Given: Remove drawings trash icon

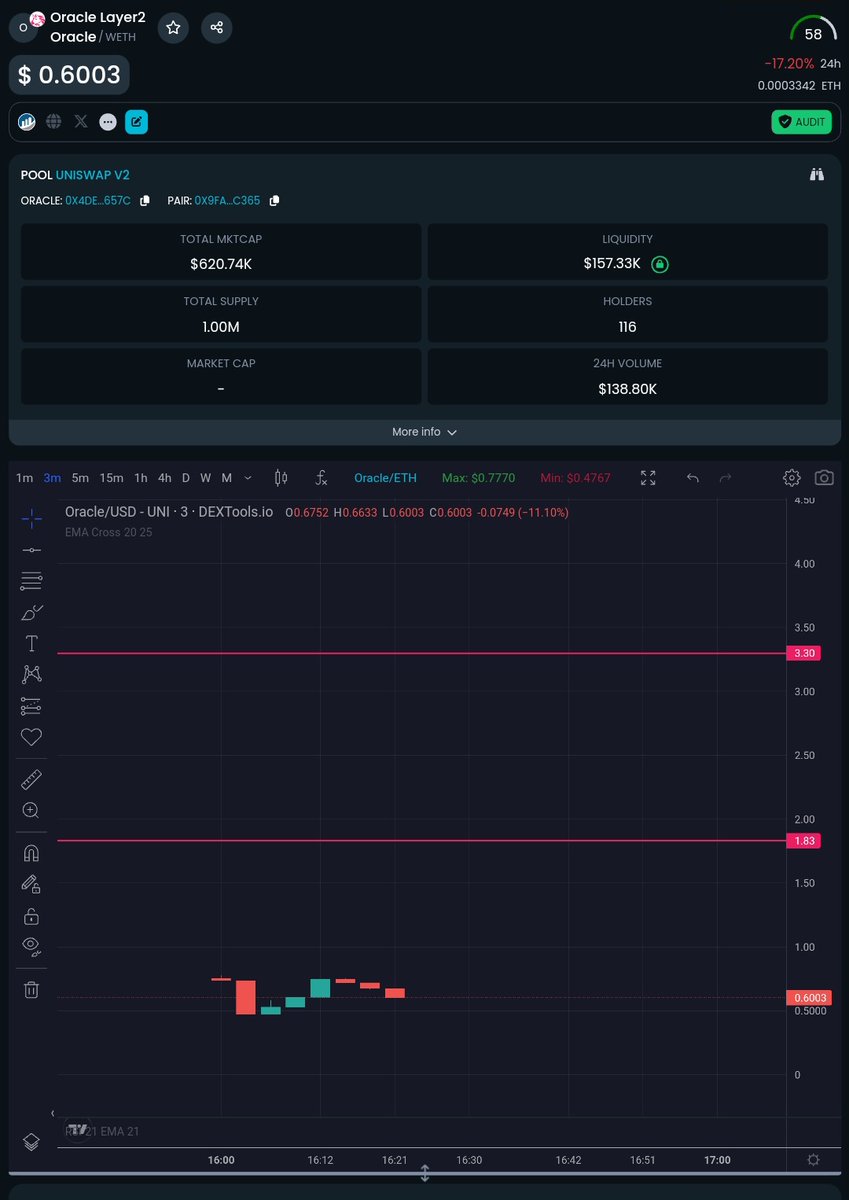Looking at the screenshot, I should 31,990.
